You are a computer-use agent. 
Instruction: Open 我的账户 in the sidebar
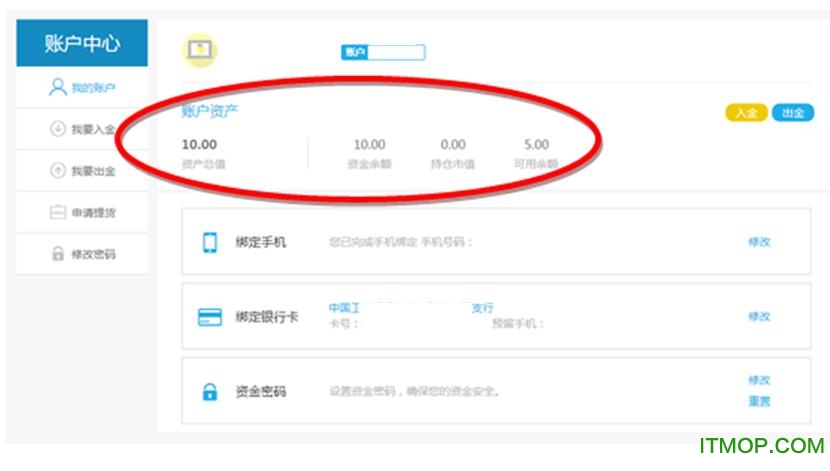[82, 87]
